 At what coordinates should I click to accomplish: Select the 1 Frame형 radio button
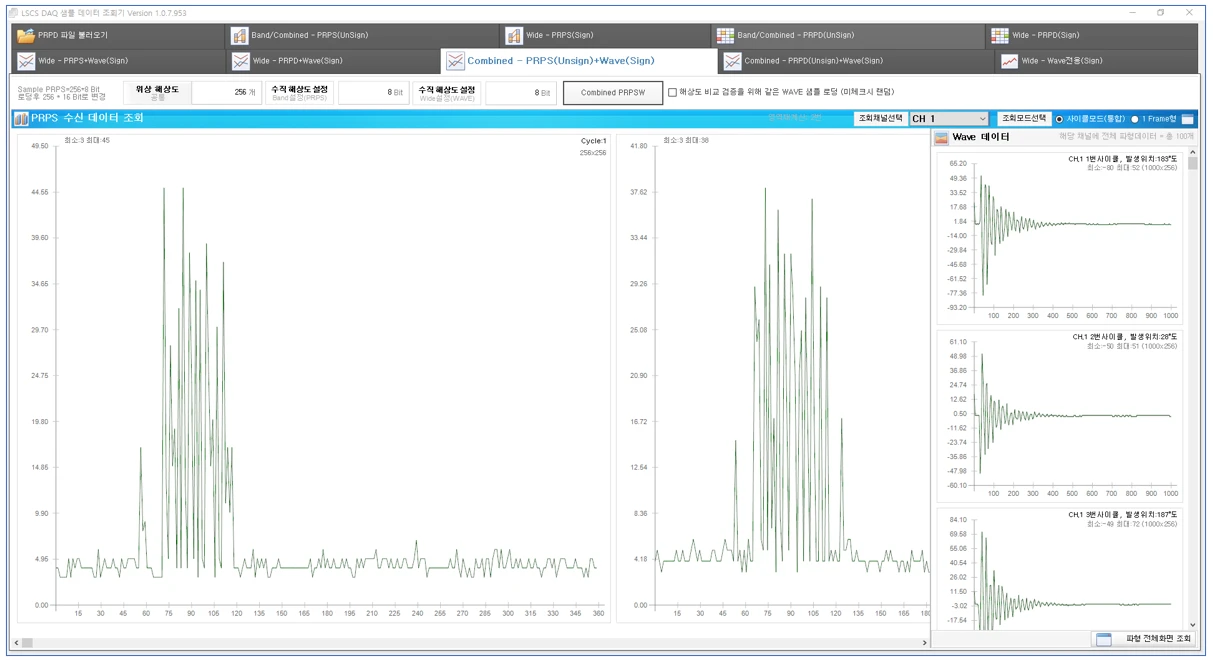coord(1134,119)
